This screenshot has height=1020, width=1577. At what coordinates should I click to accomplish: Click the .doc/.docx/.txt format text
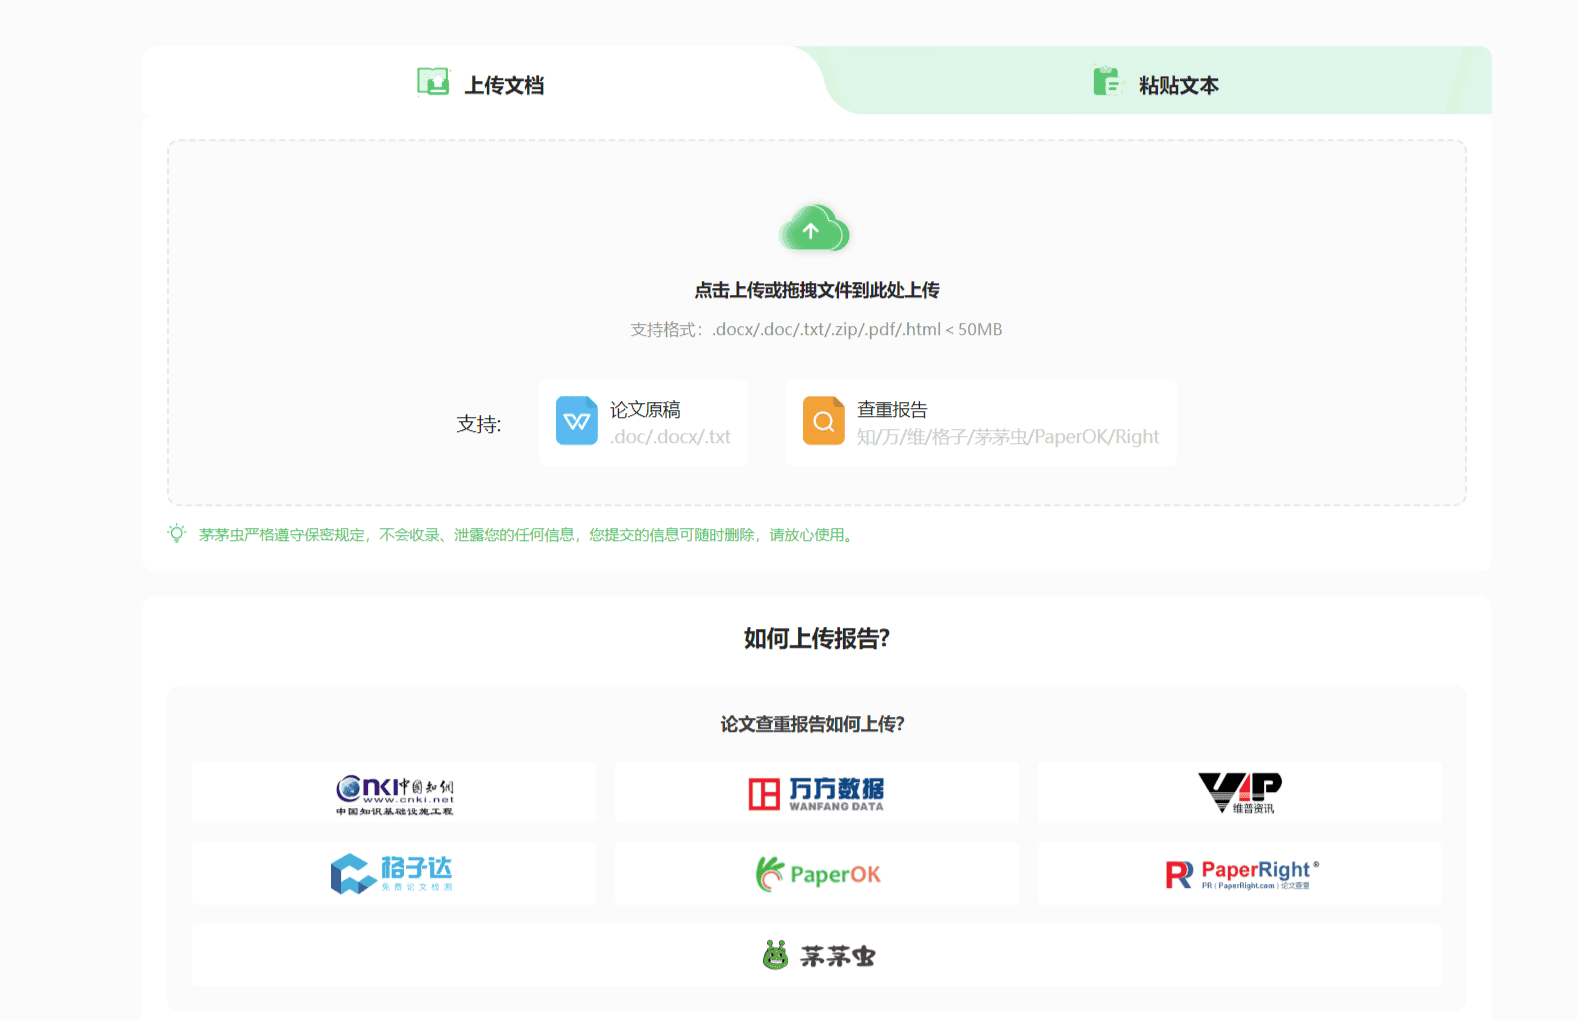coord(670,437)
